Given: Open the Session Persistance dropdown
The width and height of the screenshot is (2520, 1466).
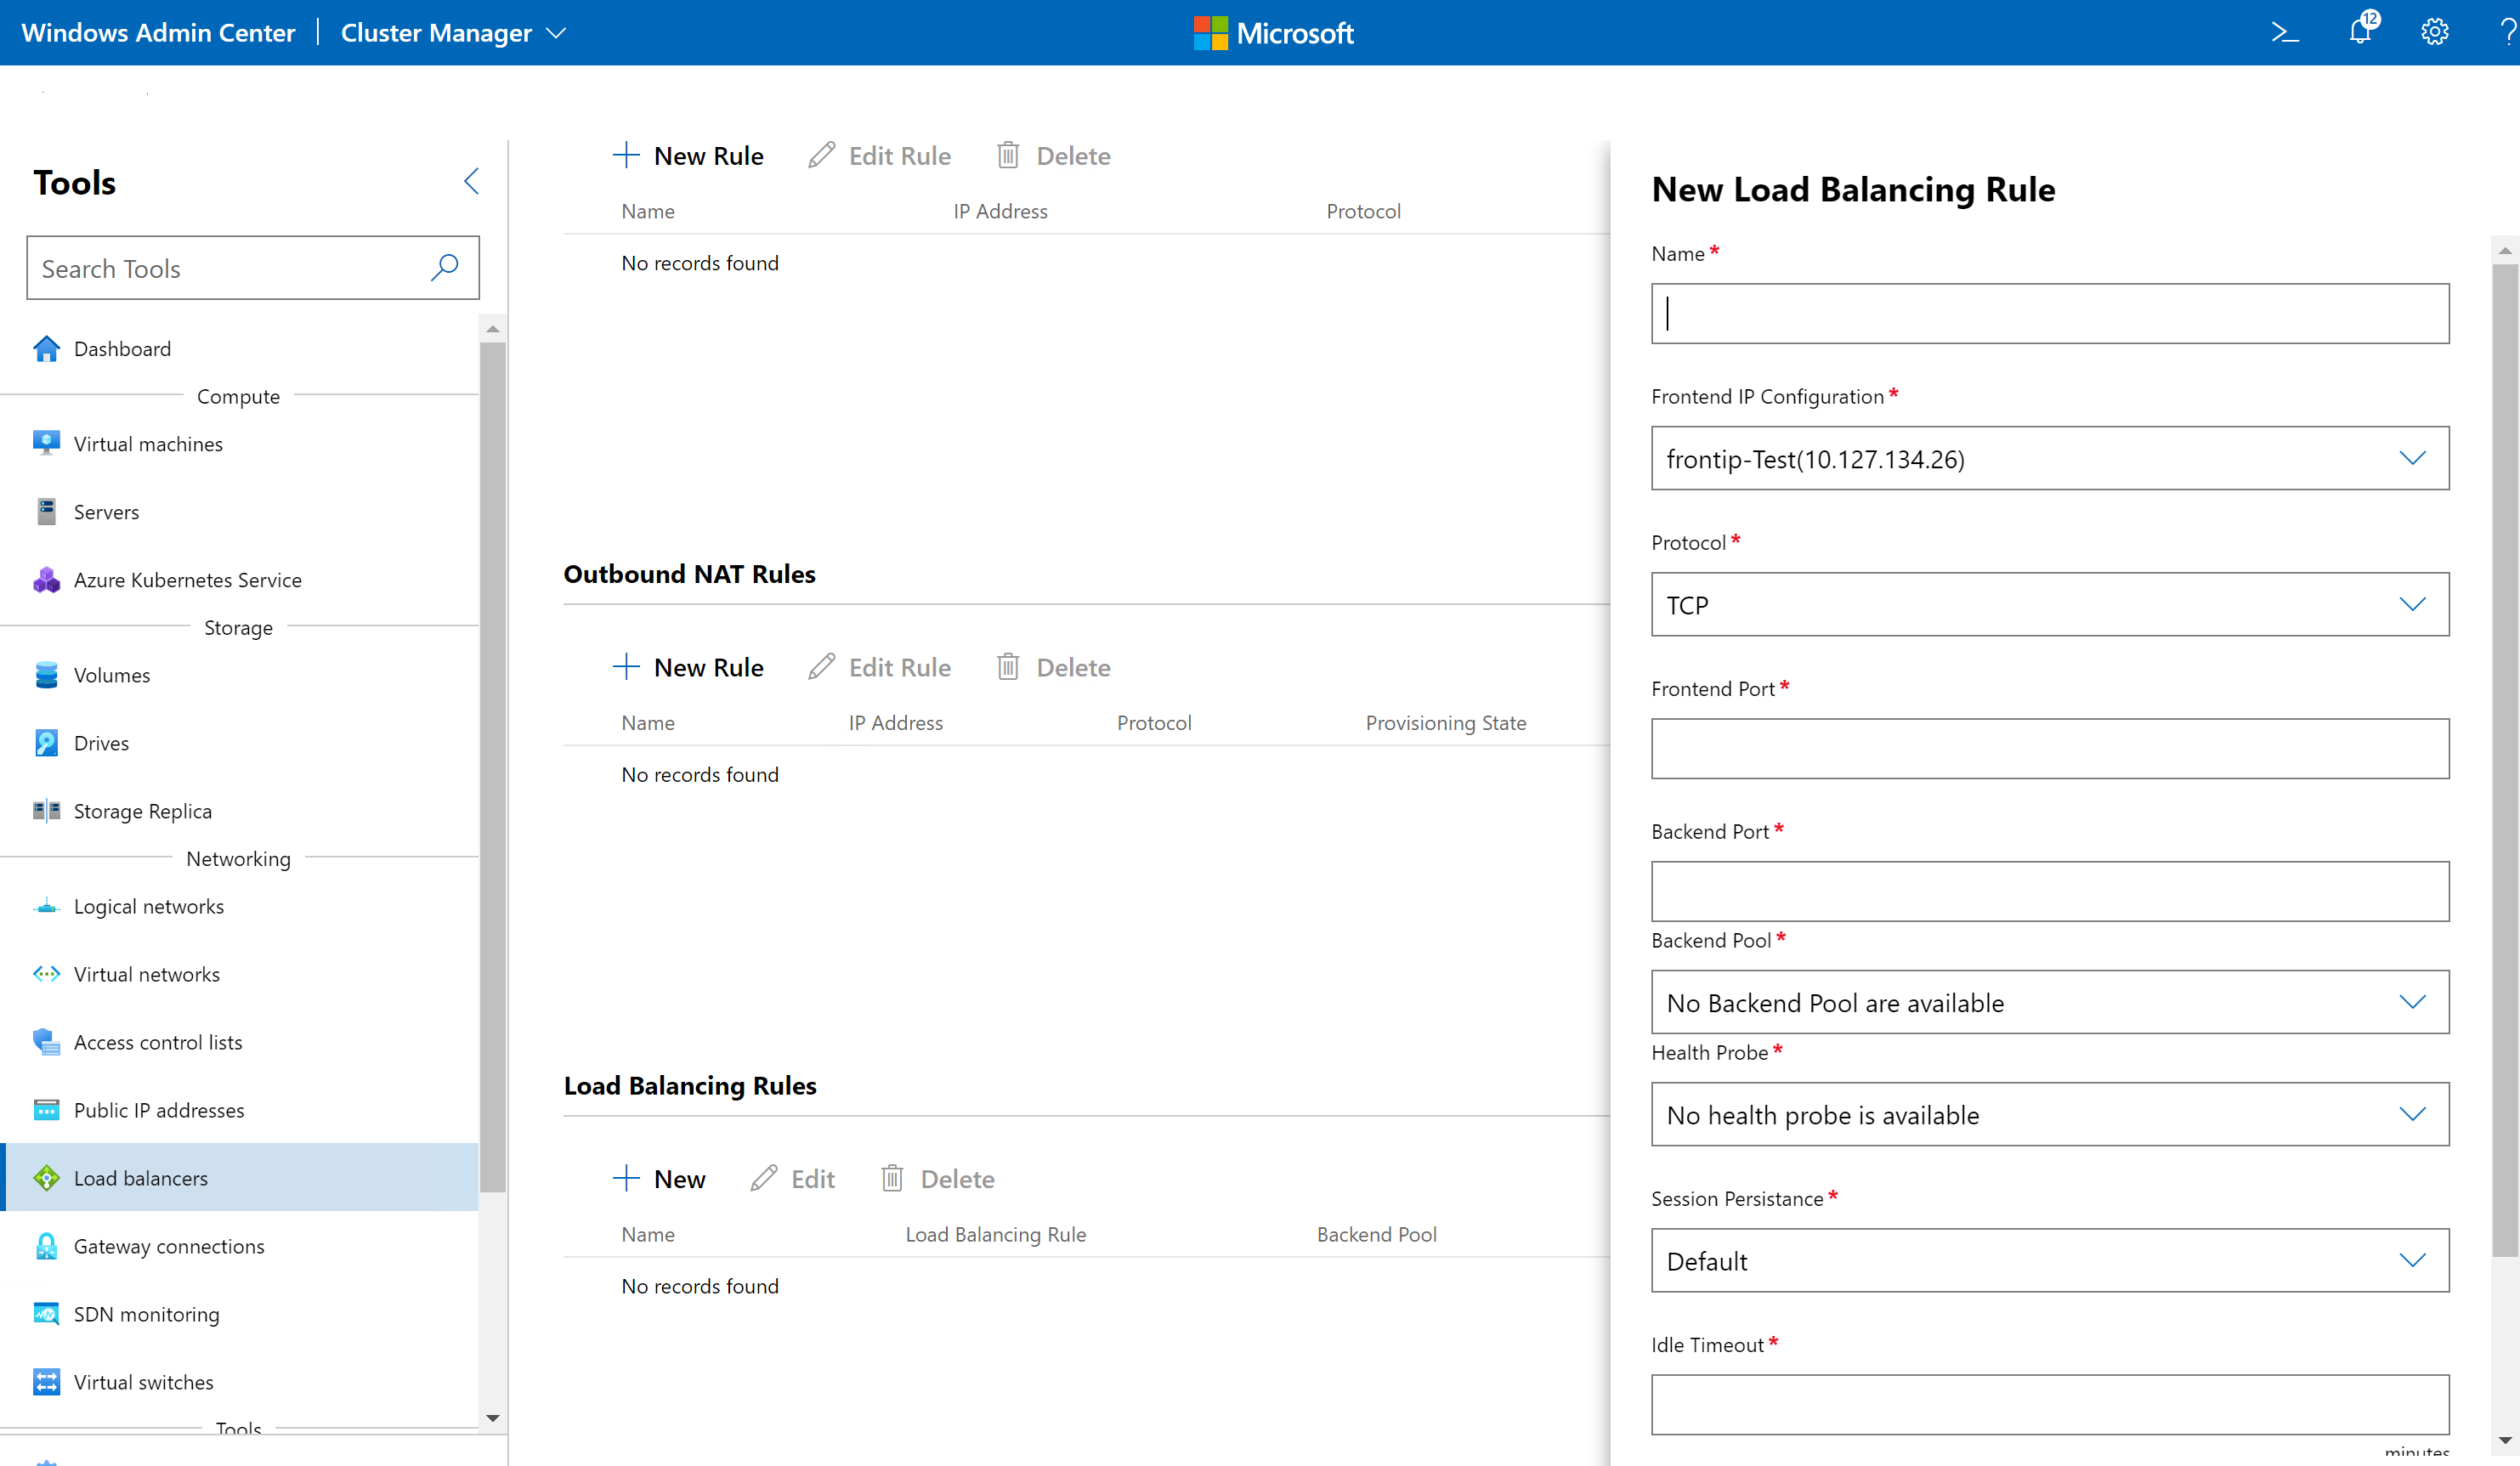Looking at the screenshot, I should click(x=2049, y=1261).
